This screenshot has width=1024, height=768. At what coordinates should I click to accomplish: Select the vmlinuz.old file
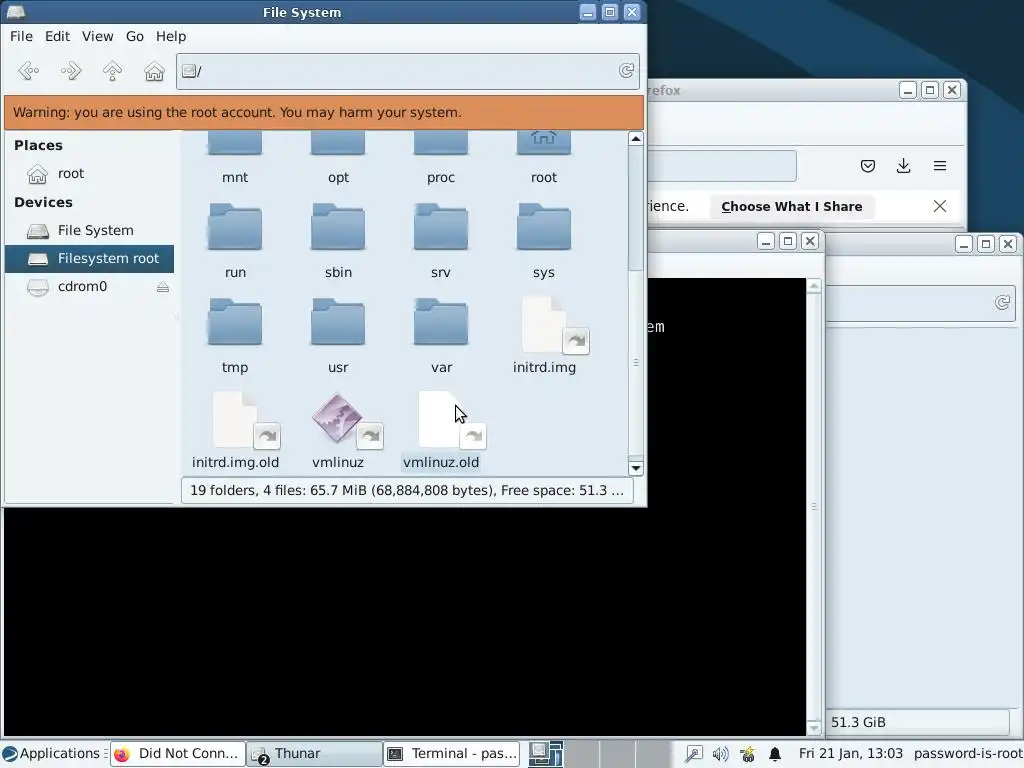441,431
